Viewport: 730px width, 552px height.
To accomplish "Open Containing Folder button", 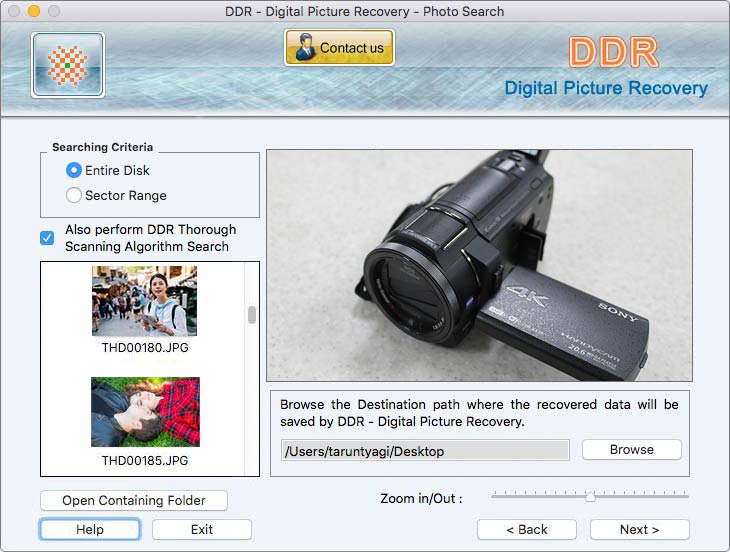I will [134, 500].
